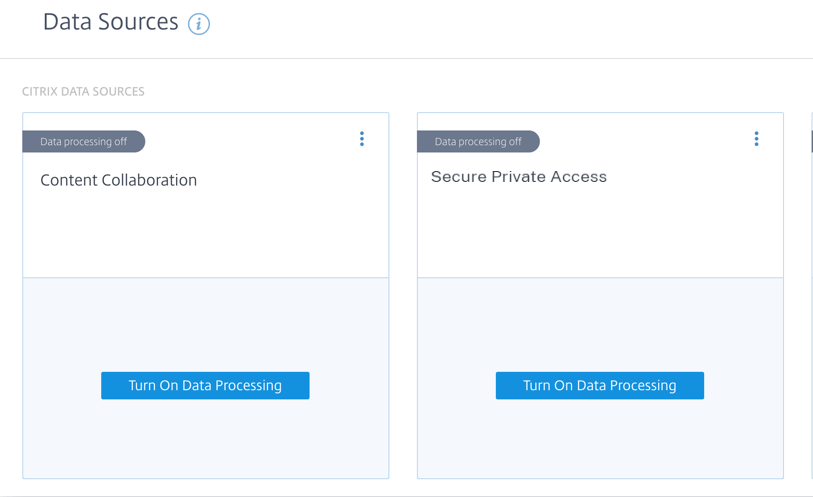Open the Content Collaboration three-dot menu
Viewport: 813px width, 497px height.
(x=362, y=139)
